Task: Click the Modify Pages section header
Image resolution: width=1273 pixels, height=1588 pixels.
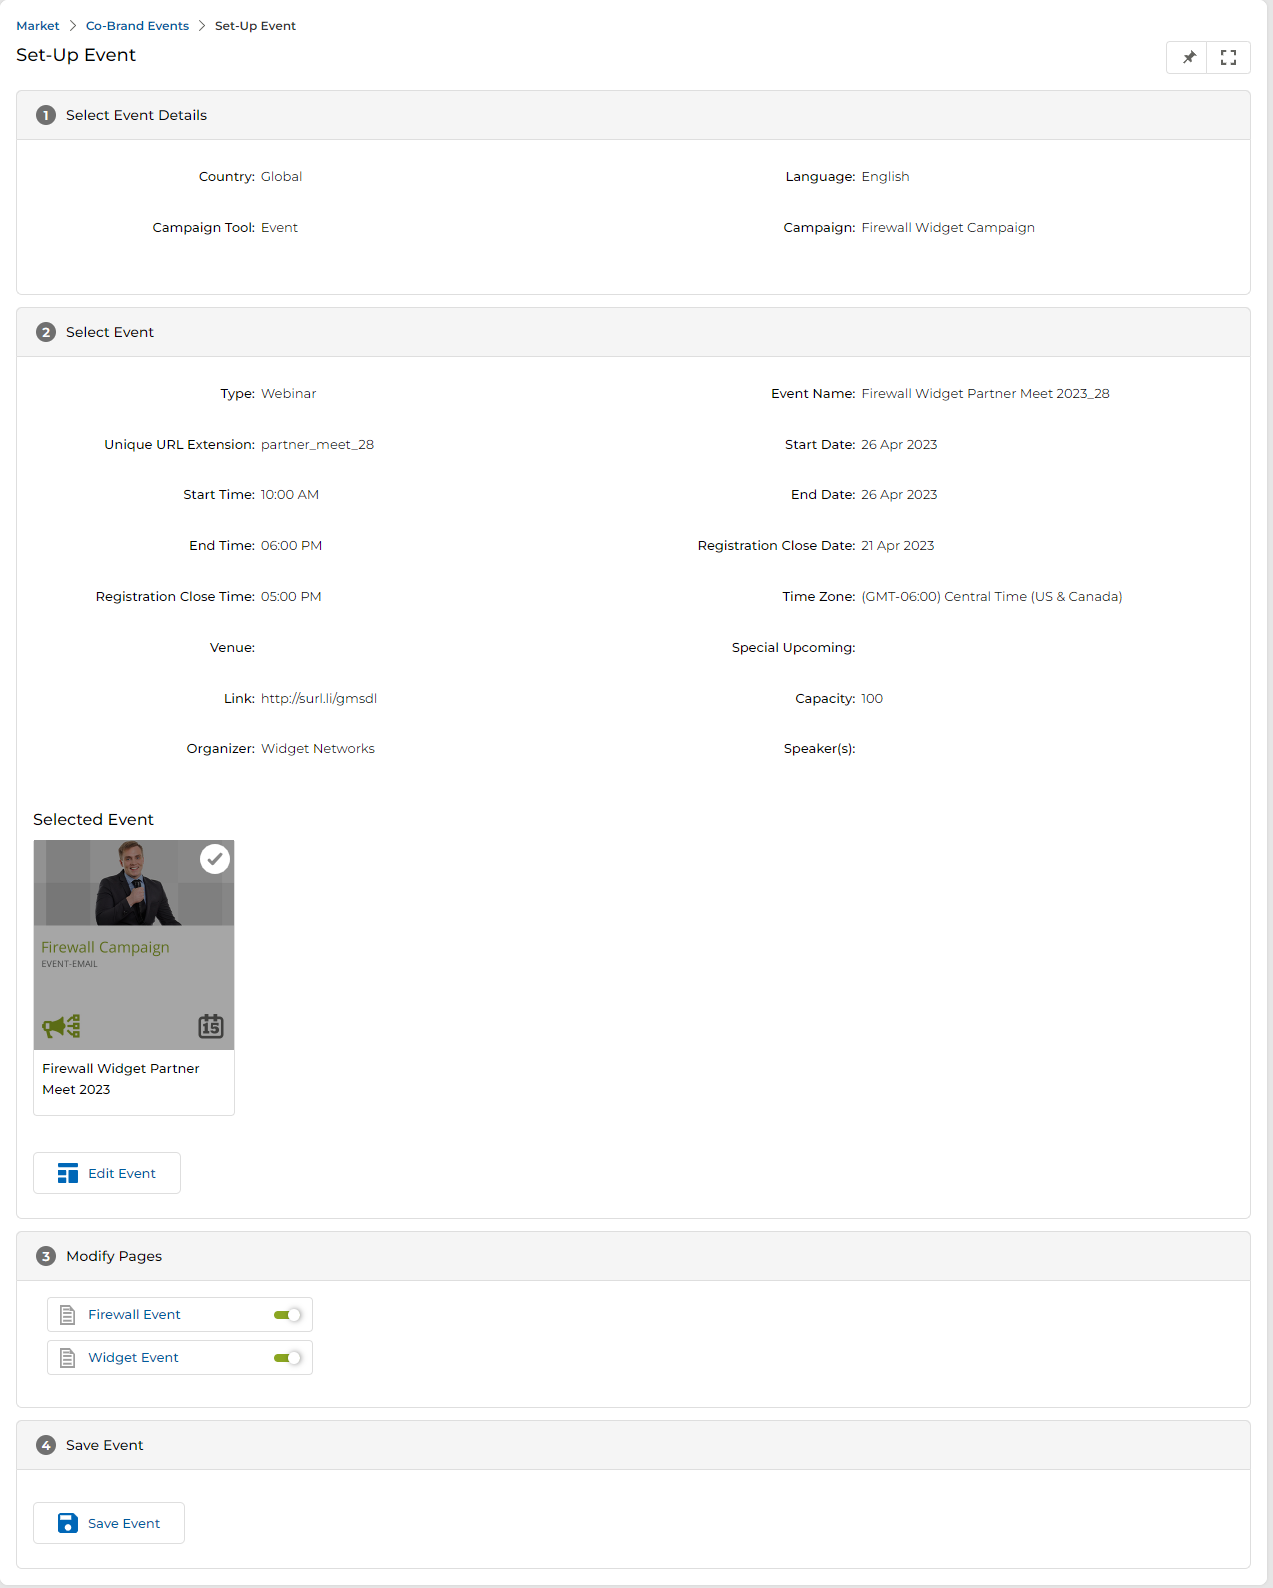Action: [633, 1256]
